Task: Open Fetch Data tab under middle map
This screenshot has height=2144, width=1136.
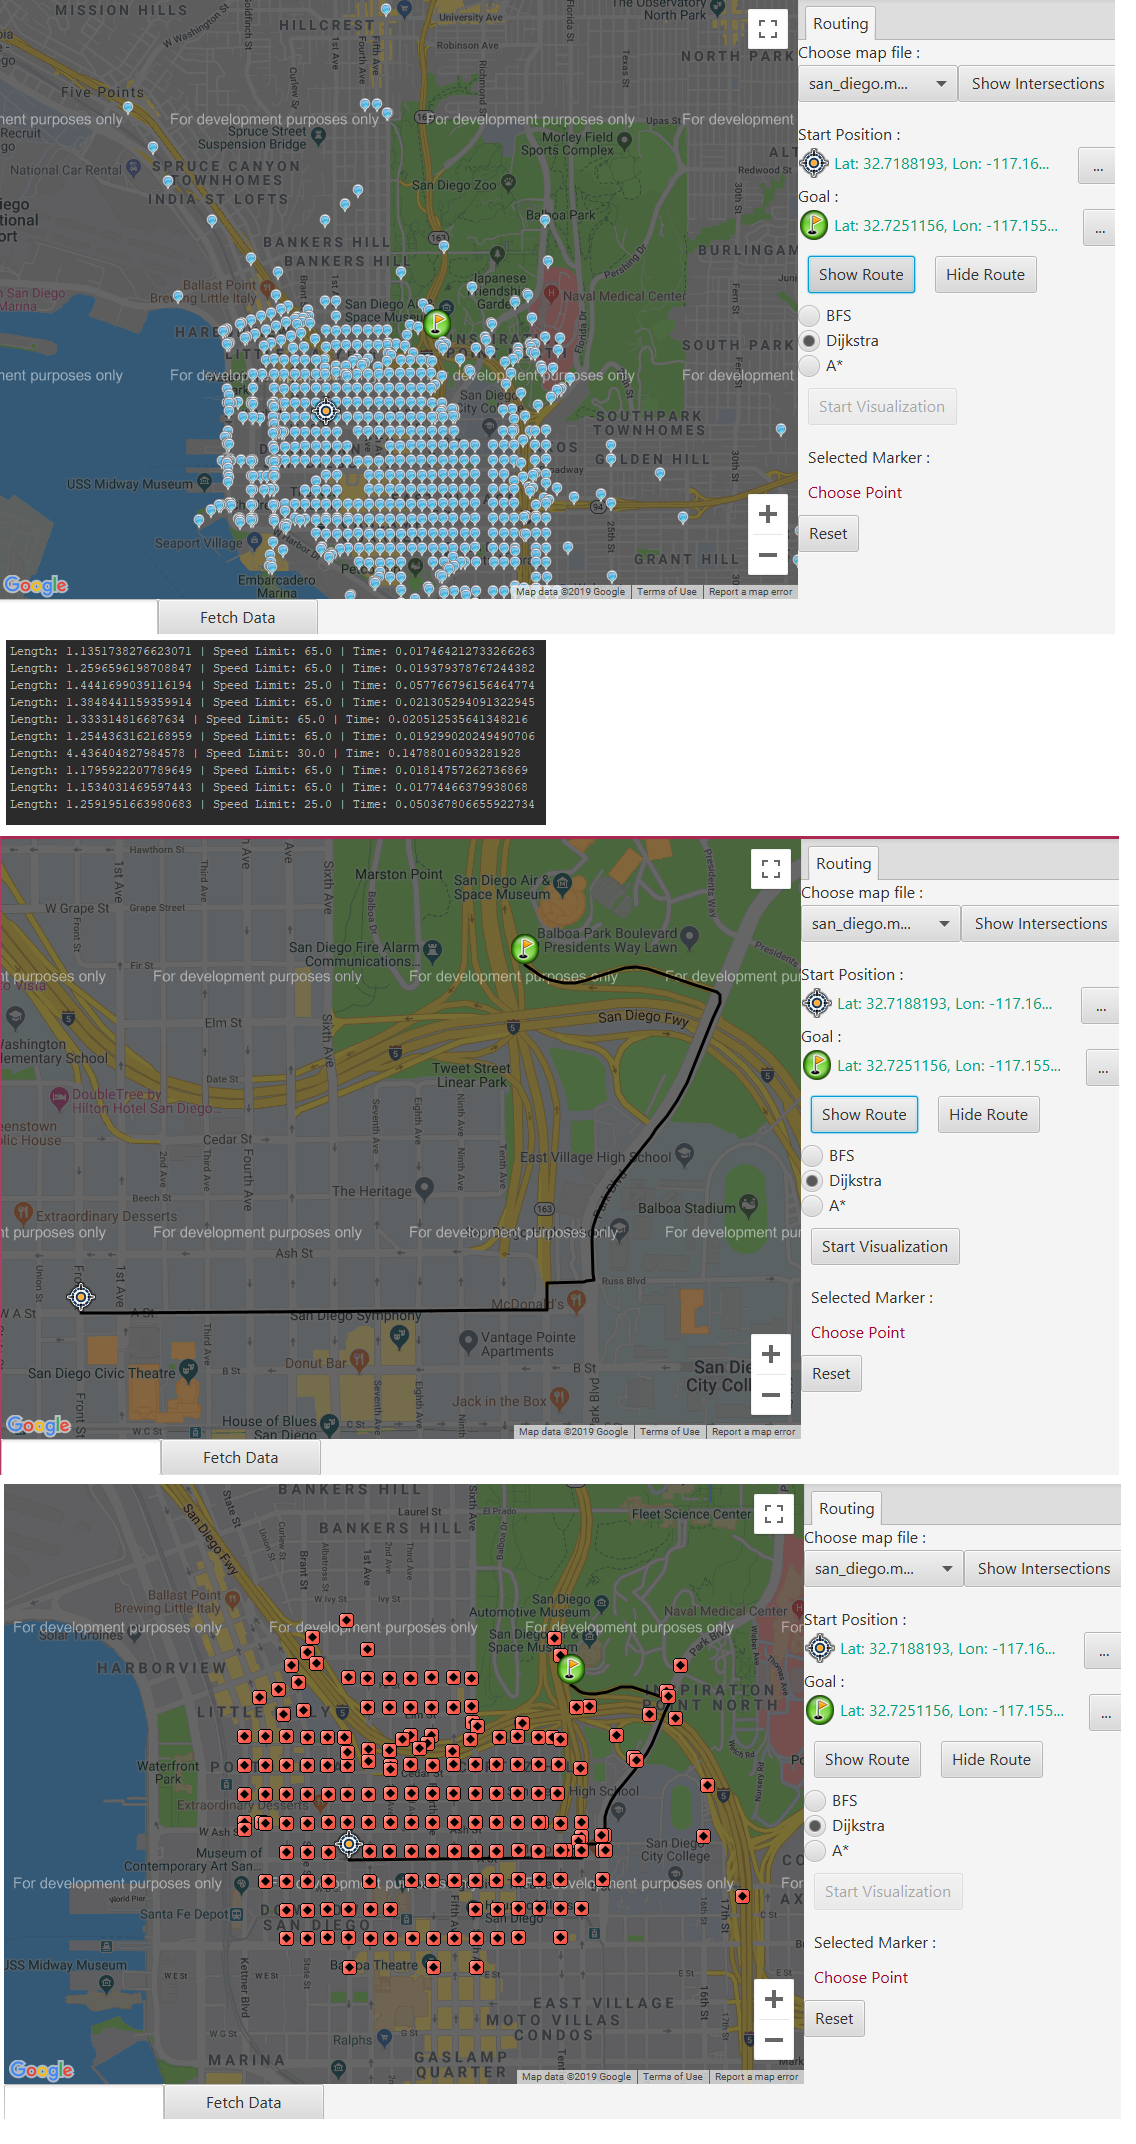Action: coord(240,1458)
